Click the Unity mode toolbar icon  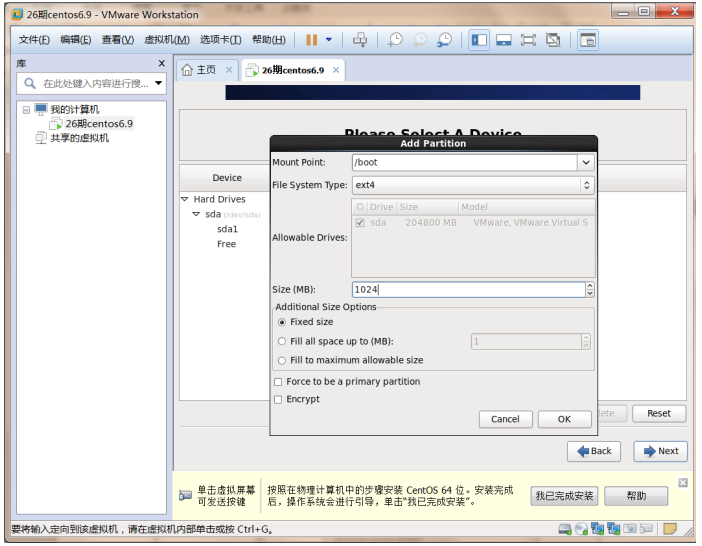pos(553,40)
